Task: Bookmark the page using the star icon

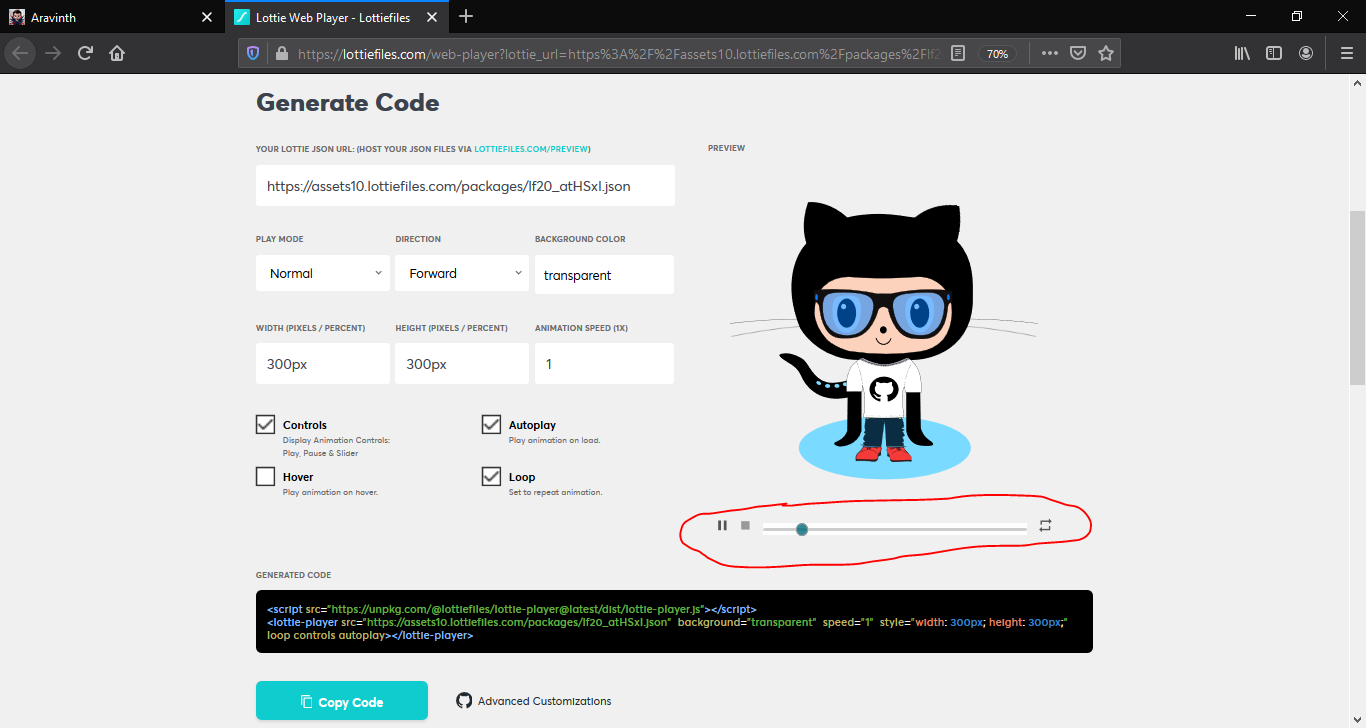Action: (1106, 52)
